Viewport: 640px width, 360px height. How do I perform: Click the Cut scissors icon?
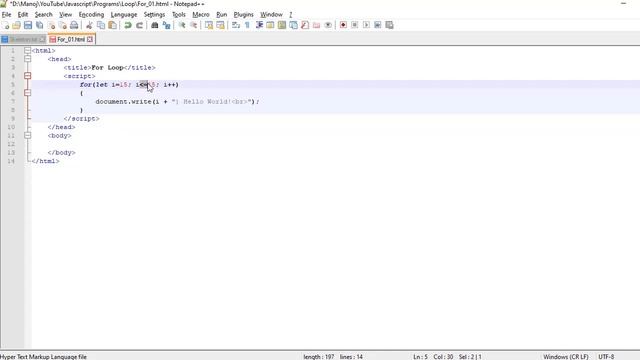pyautogui.click(x=89, y=25)
